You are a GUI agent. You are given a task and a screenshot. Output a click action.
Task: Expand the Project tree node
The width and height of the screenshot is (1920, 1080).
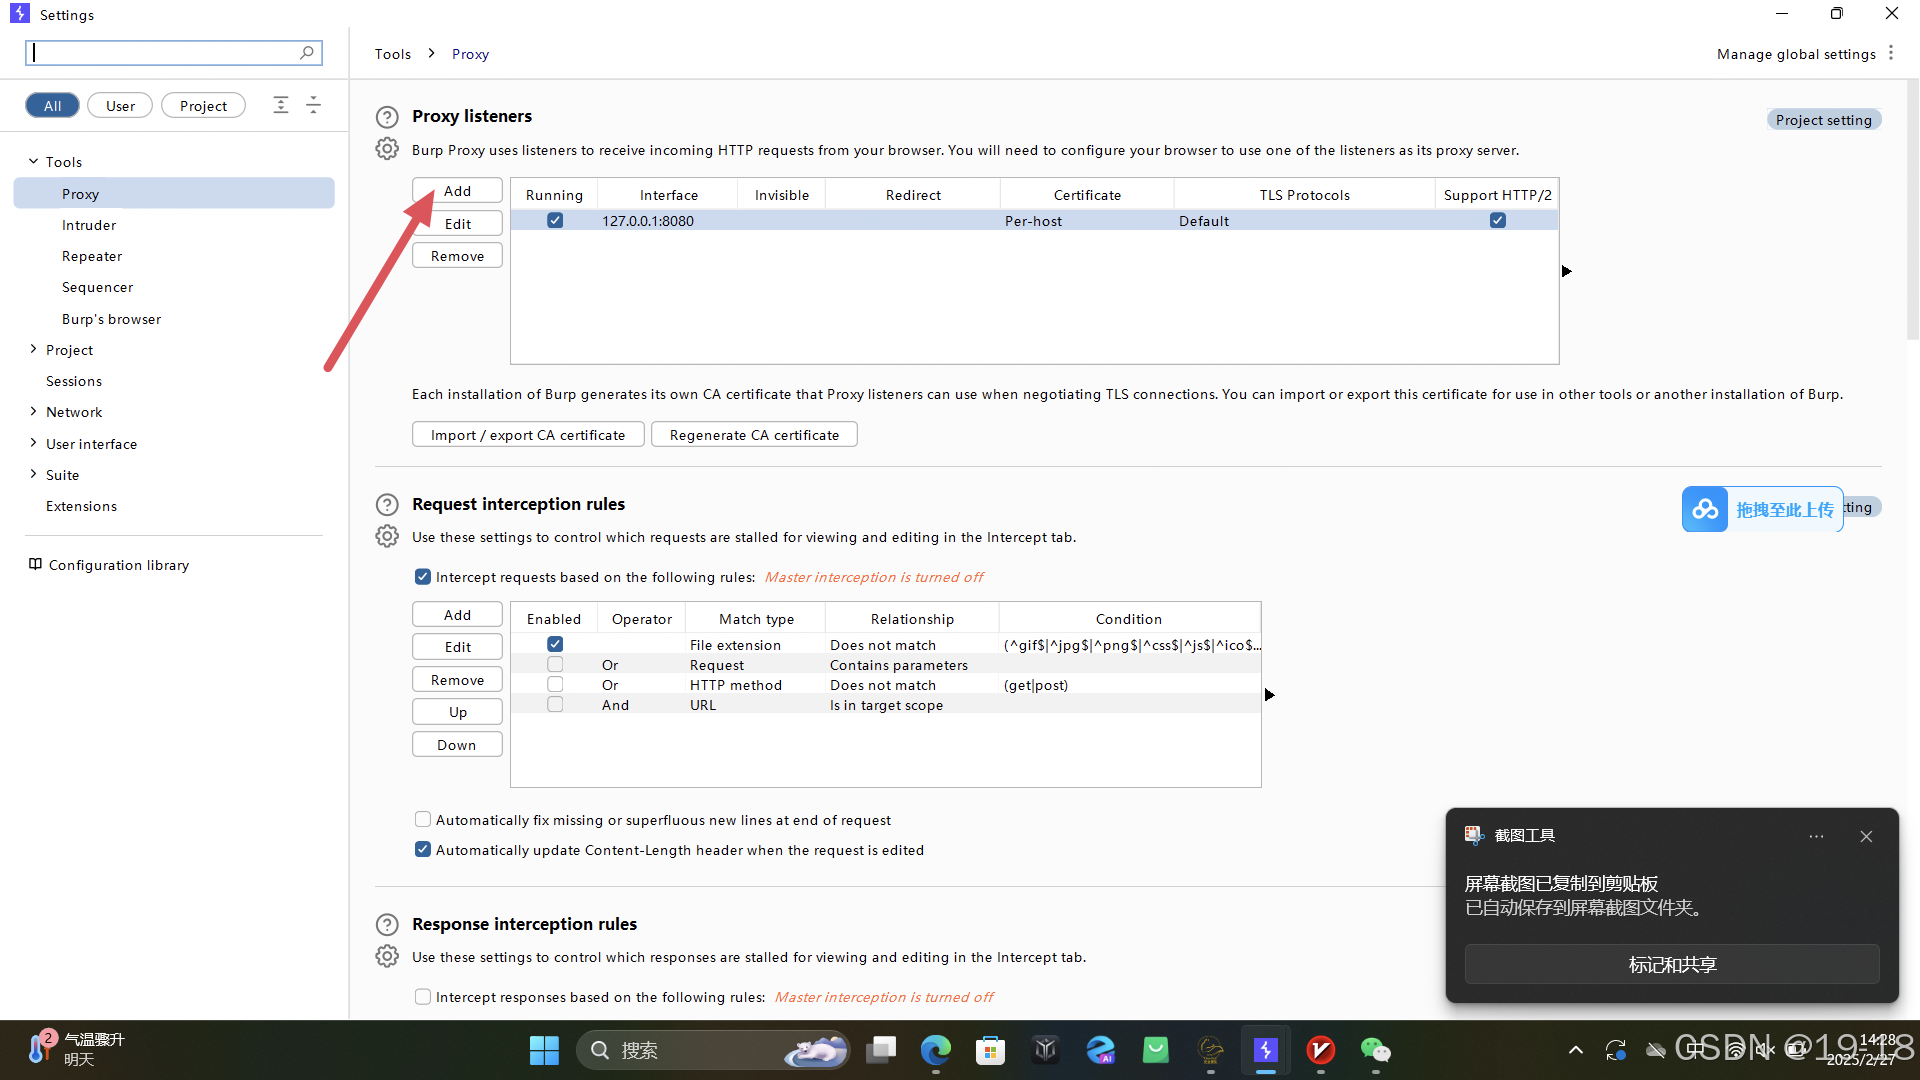33,350
